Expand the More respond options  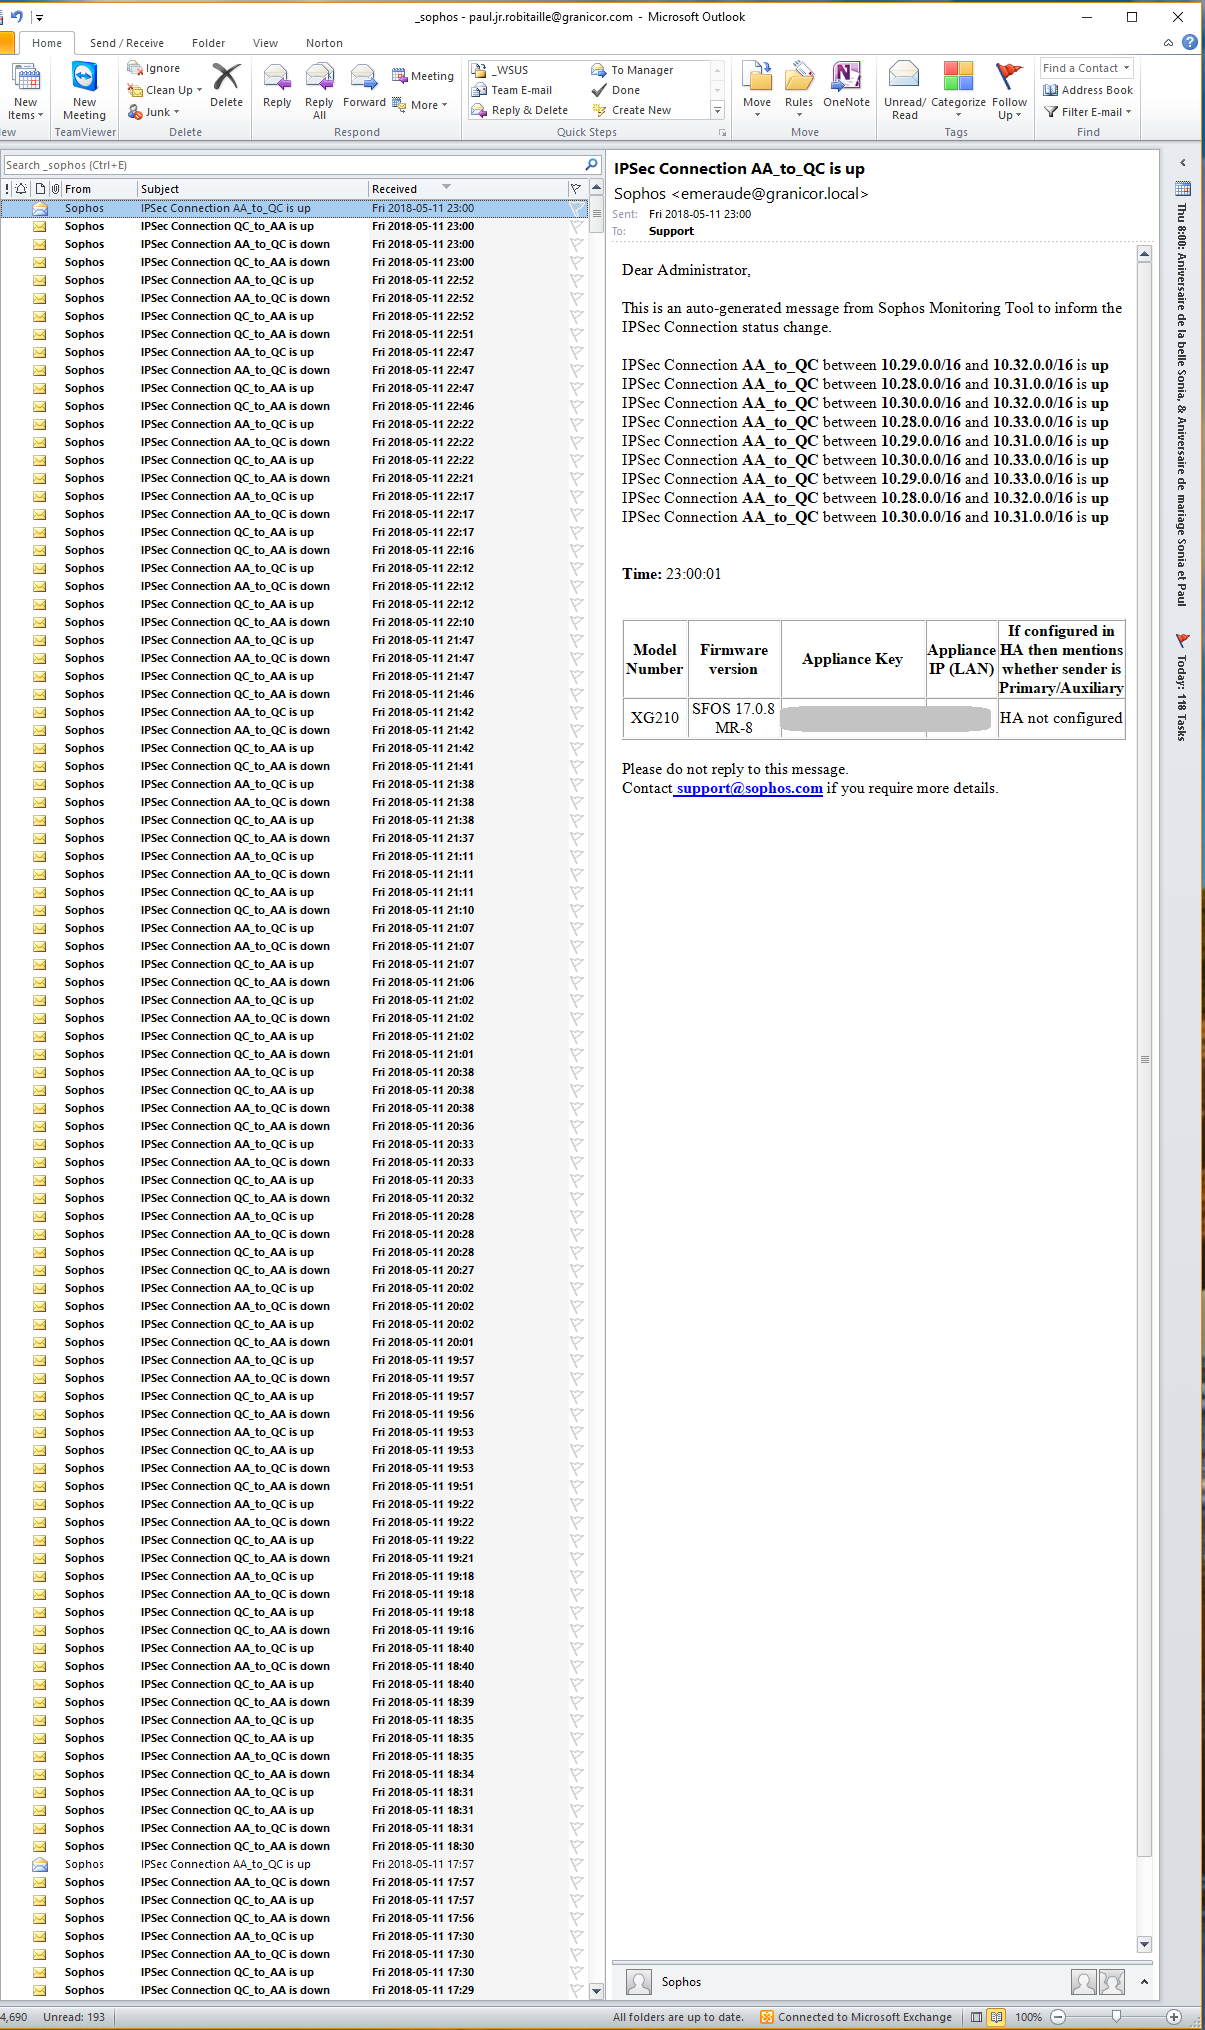tap(421, 105)
